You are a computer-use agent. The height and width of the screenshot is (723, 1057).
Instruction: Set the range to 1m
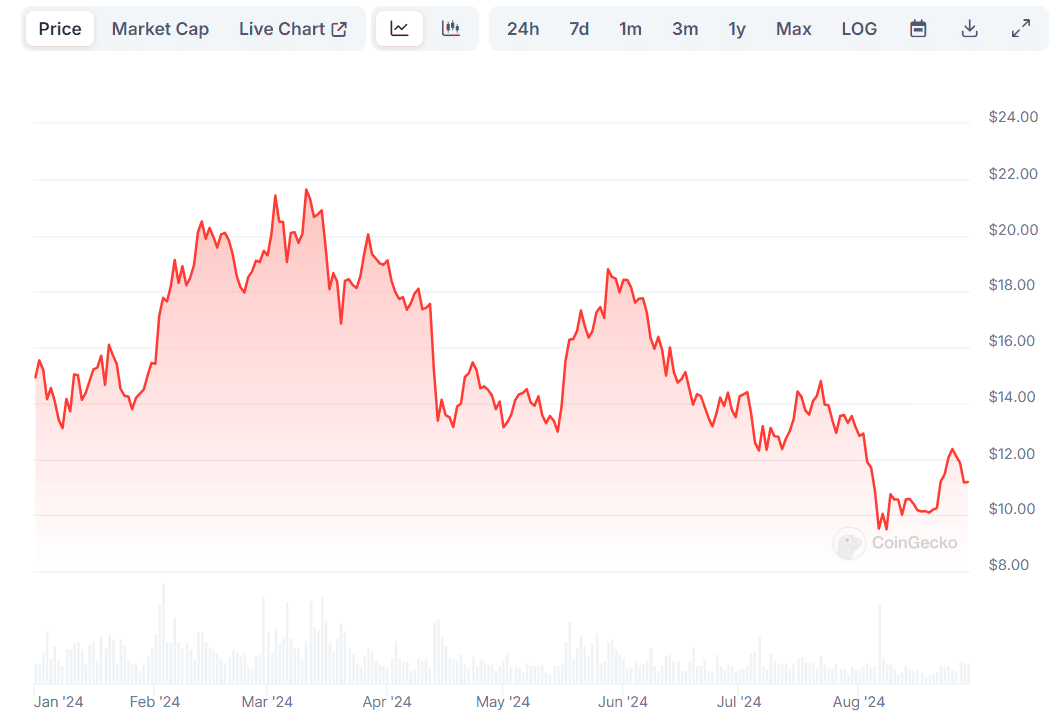point(630,29)
